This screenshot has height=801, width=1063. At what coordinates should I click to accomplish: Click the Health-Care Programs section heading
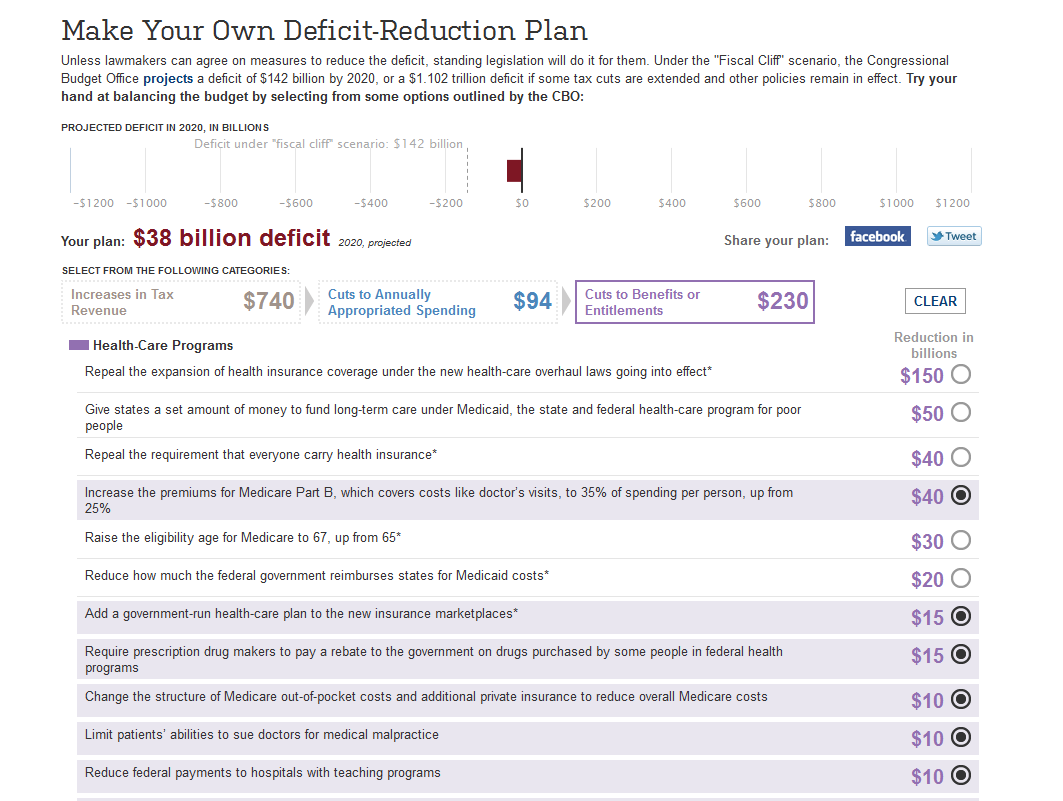point(162,346)
